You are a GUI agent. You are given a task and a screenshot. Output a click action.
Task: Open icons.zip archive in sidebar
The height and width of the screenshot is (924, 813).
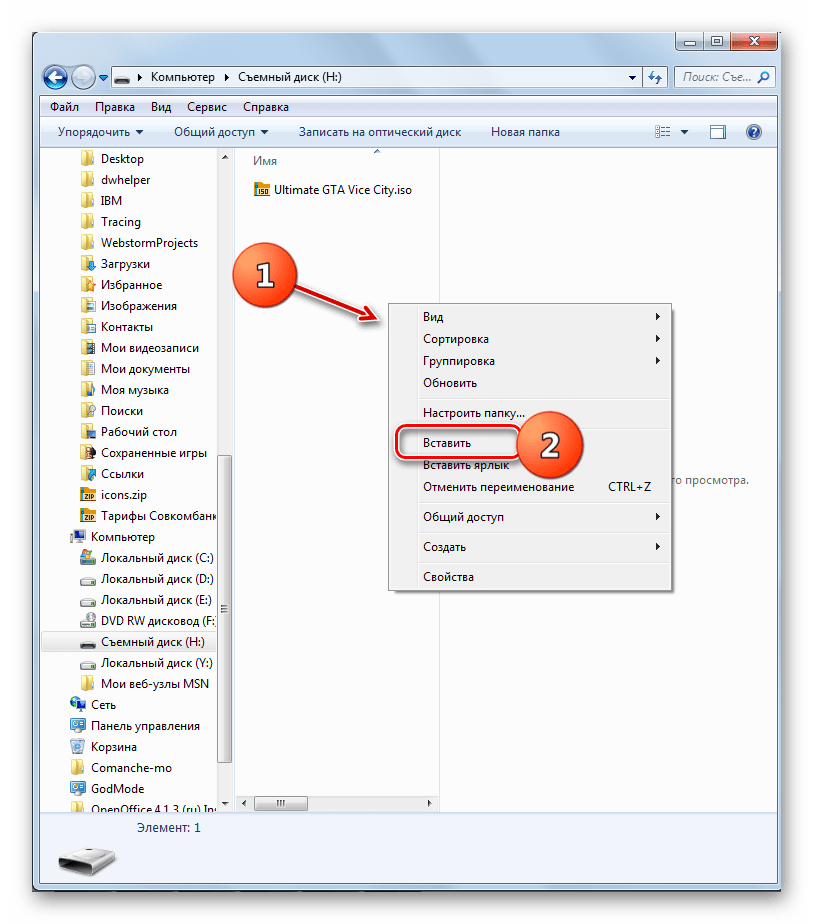[x=122, y=495]
